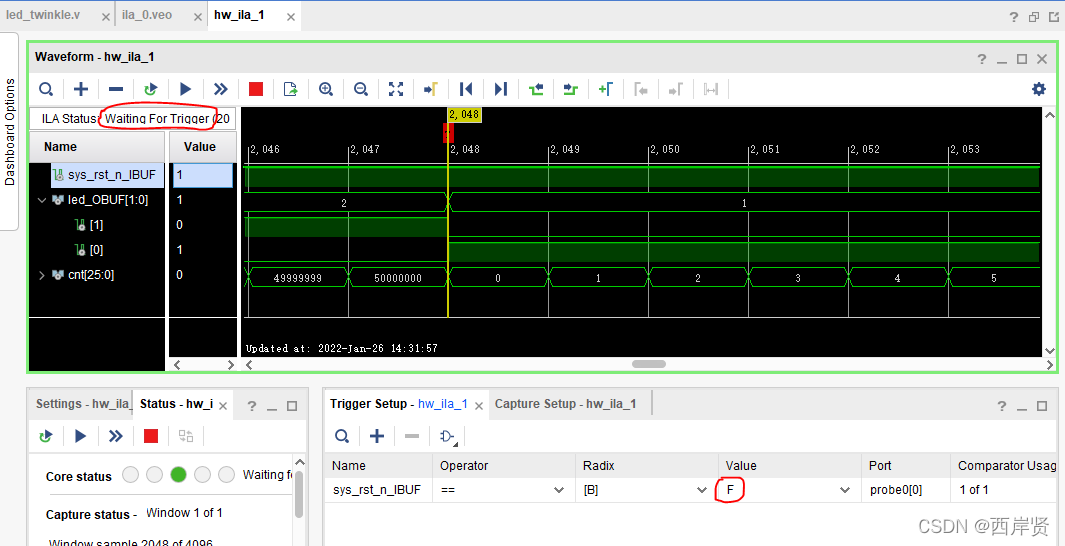Click the add probe plus icon in waveform toolbar

coord(81,89)
